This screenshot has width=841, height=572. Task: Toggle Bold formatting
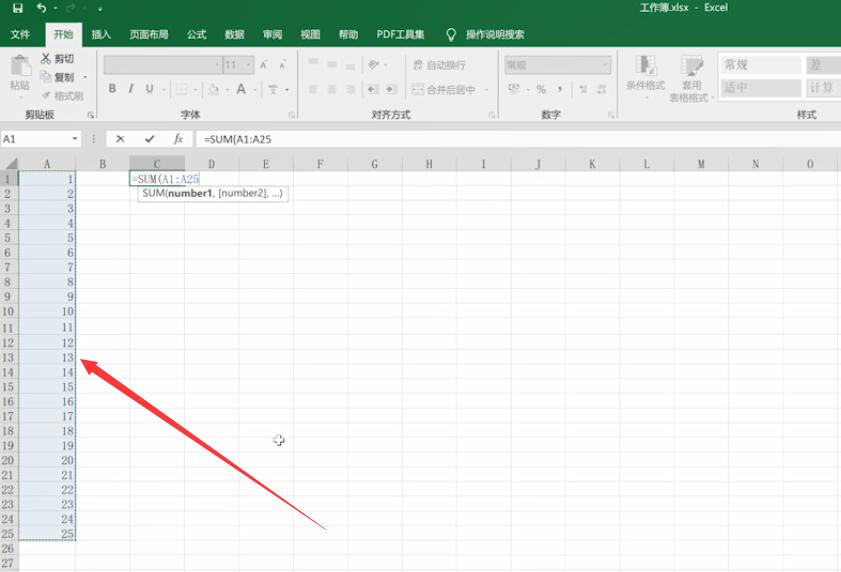point(112,89)
